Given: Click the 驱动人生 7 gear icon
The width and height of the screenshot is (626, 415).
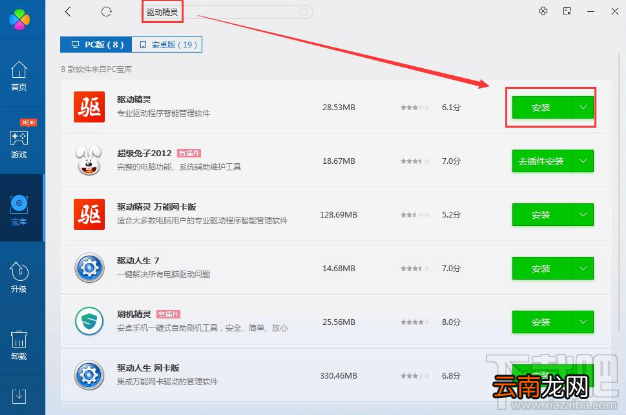Looking at the screenshot, I should (x=89, y=268).
